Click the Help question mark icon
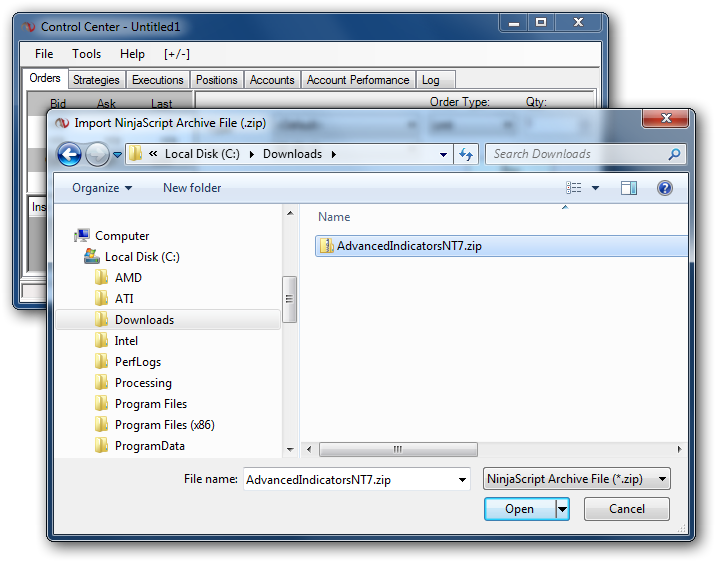Screen dimensions: 716x562 [665, 188]
